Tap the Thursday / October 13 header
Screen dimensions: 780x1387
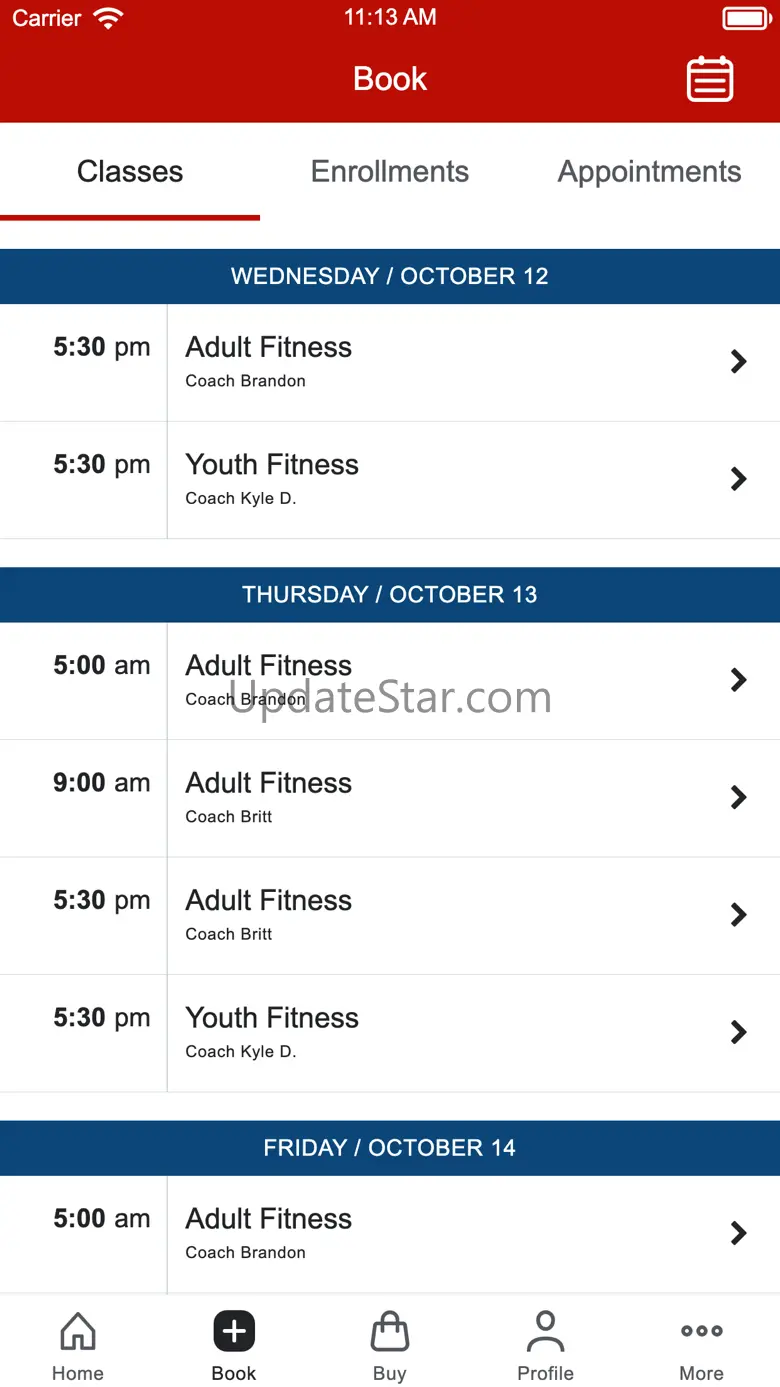[x=390, y=595]
